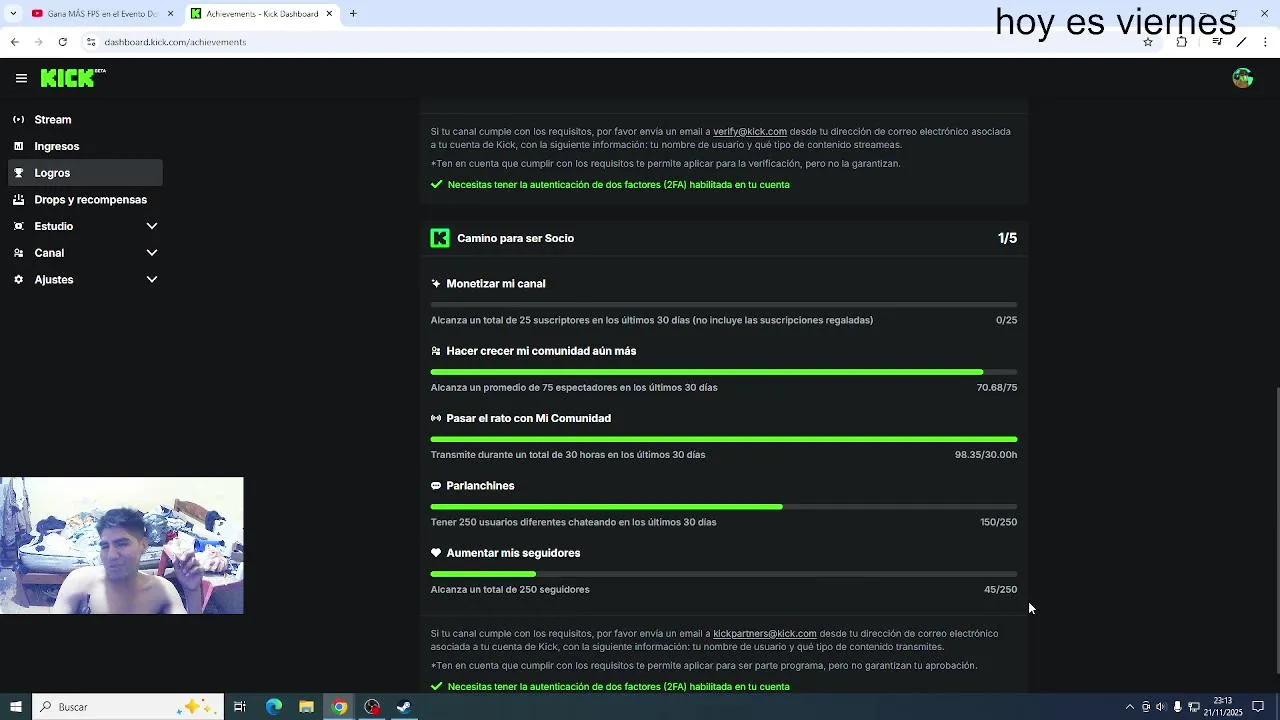Click the '98.35/30.00h' hours value

(986, 454)
